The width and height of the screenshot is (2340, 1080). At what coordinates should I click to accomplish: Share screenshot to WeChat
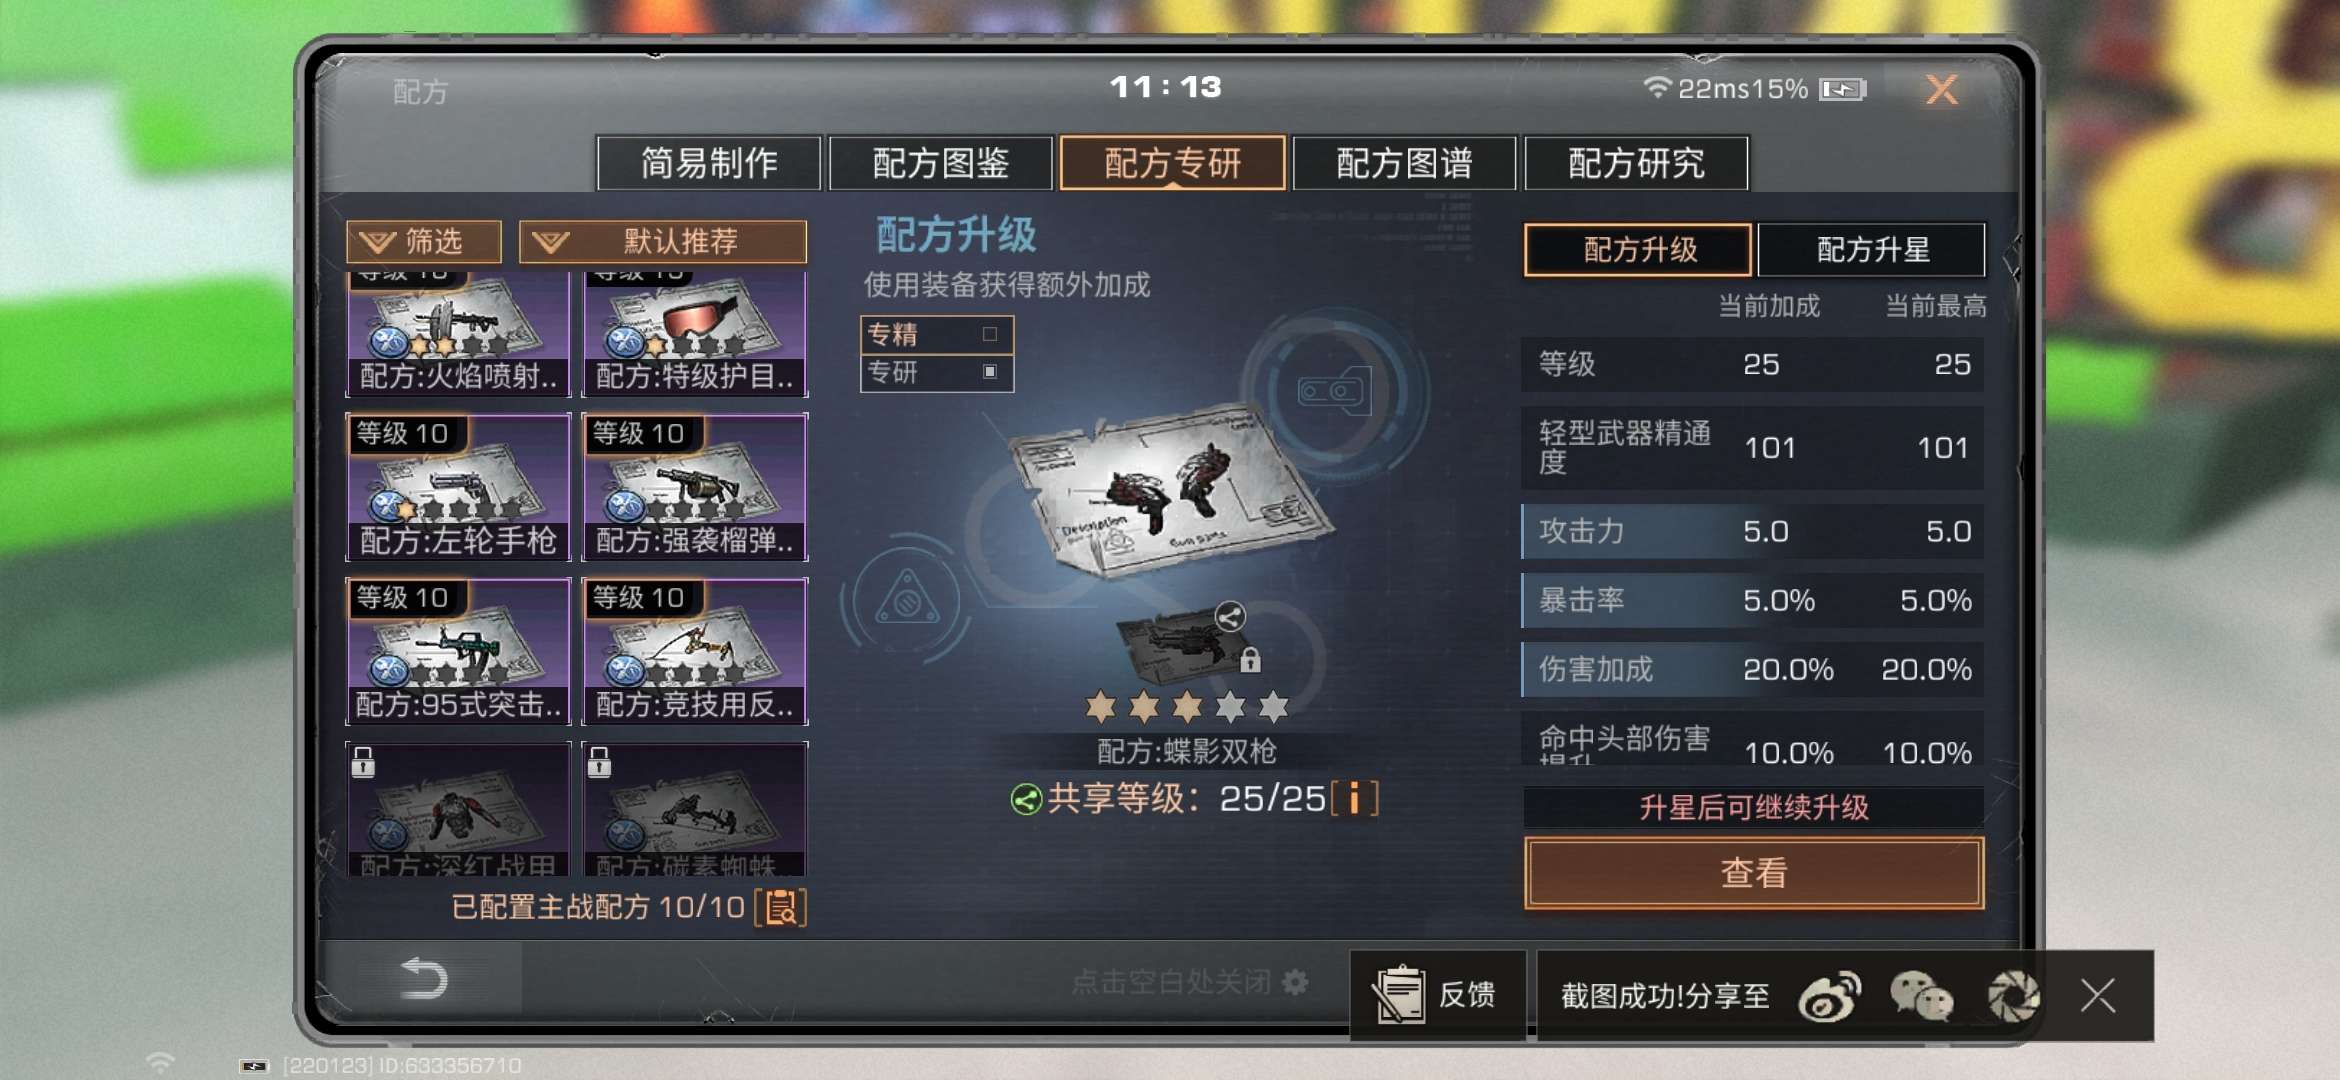(1921, 996)
